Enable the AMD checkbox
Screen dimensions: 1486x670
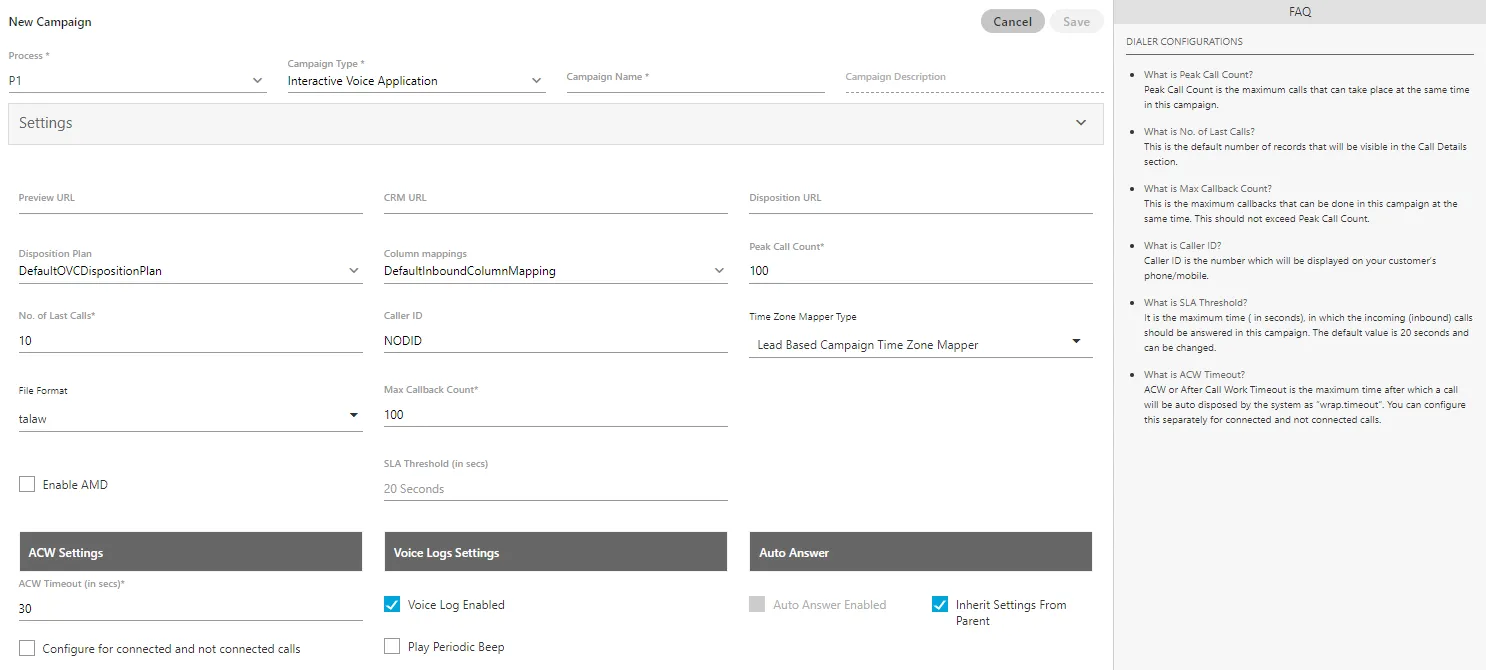[x=27, y=485]
